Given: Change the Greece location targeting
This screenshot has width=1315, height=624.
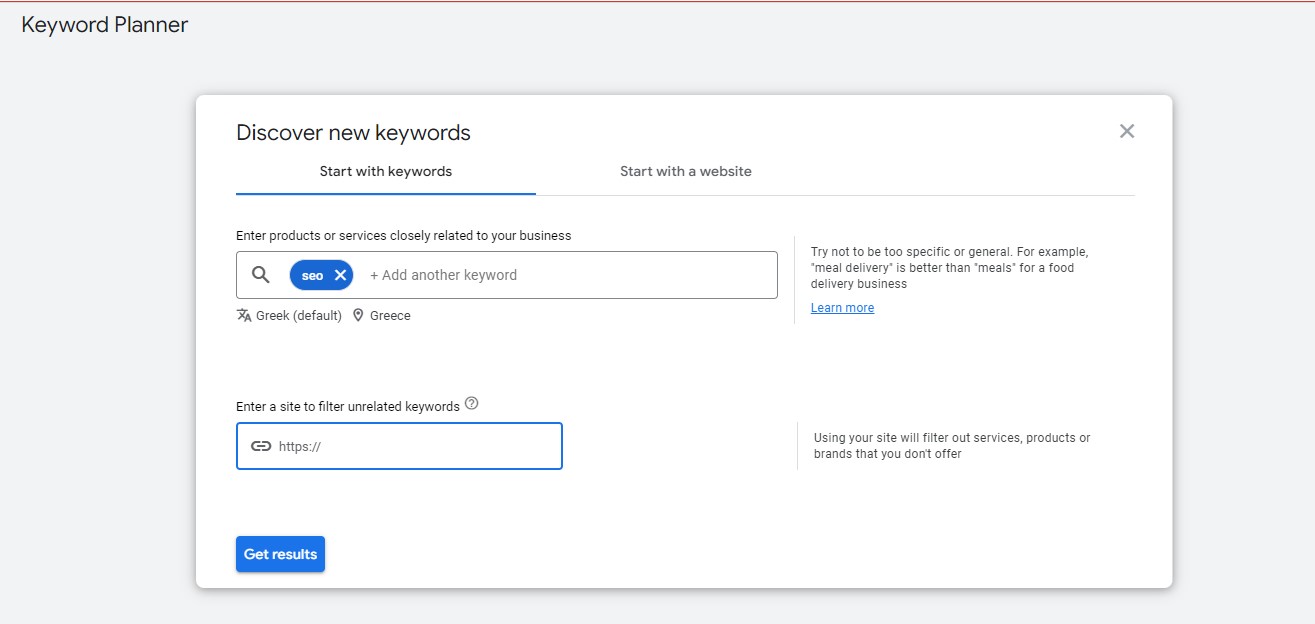Looking at the screenshot, I should click(390, 315).
